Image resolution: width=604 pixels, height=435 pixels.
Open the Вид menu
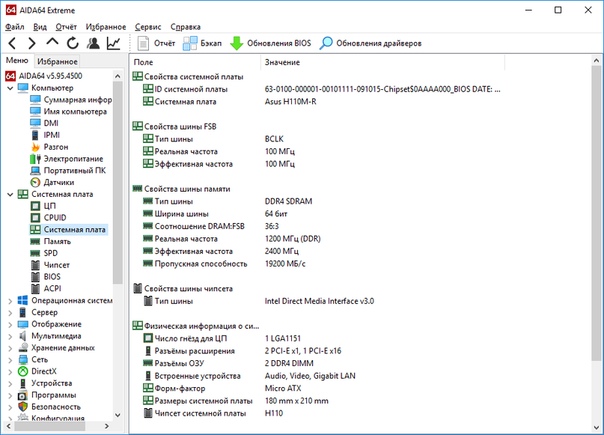(40, 27)
